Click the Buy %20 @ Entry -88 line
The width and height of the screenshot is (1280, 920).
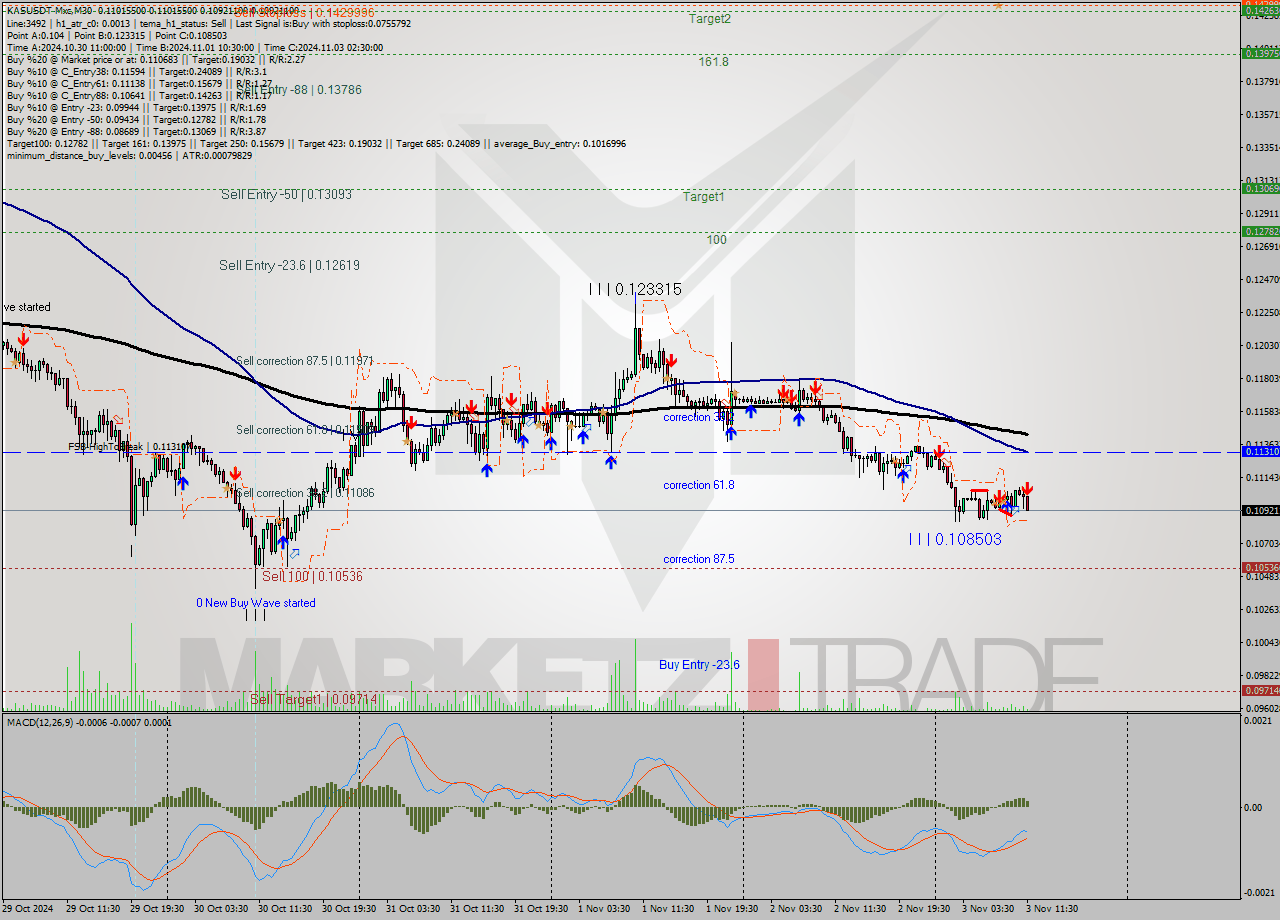pyautogui.click(x=136, y=131)
